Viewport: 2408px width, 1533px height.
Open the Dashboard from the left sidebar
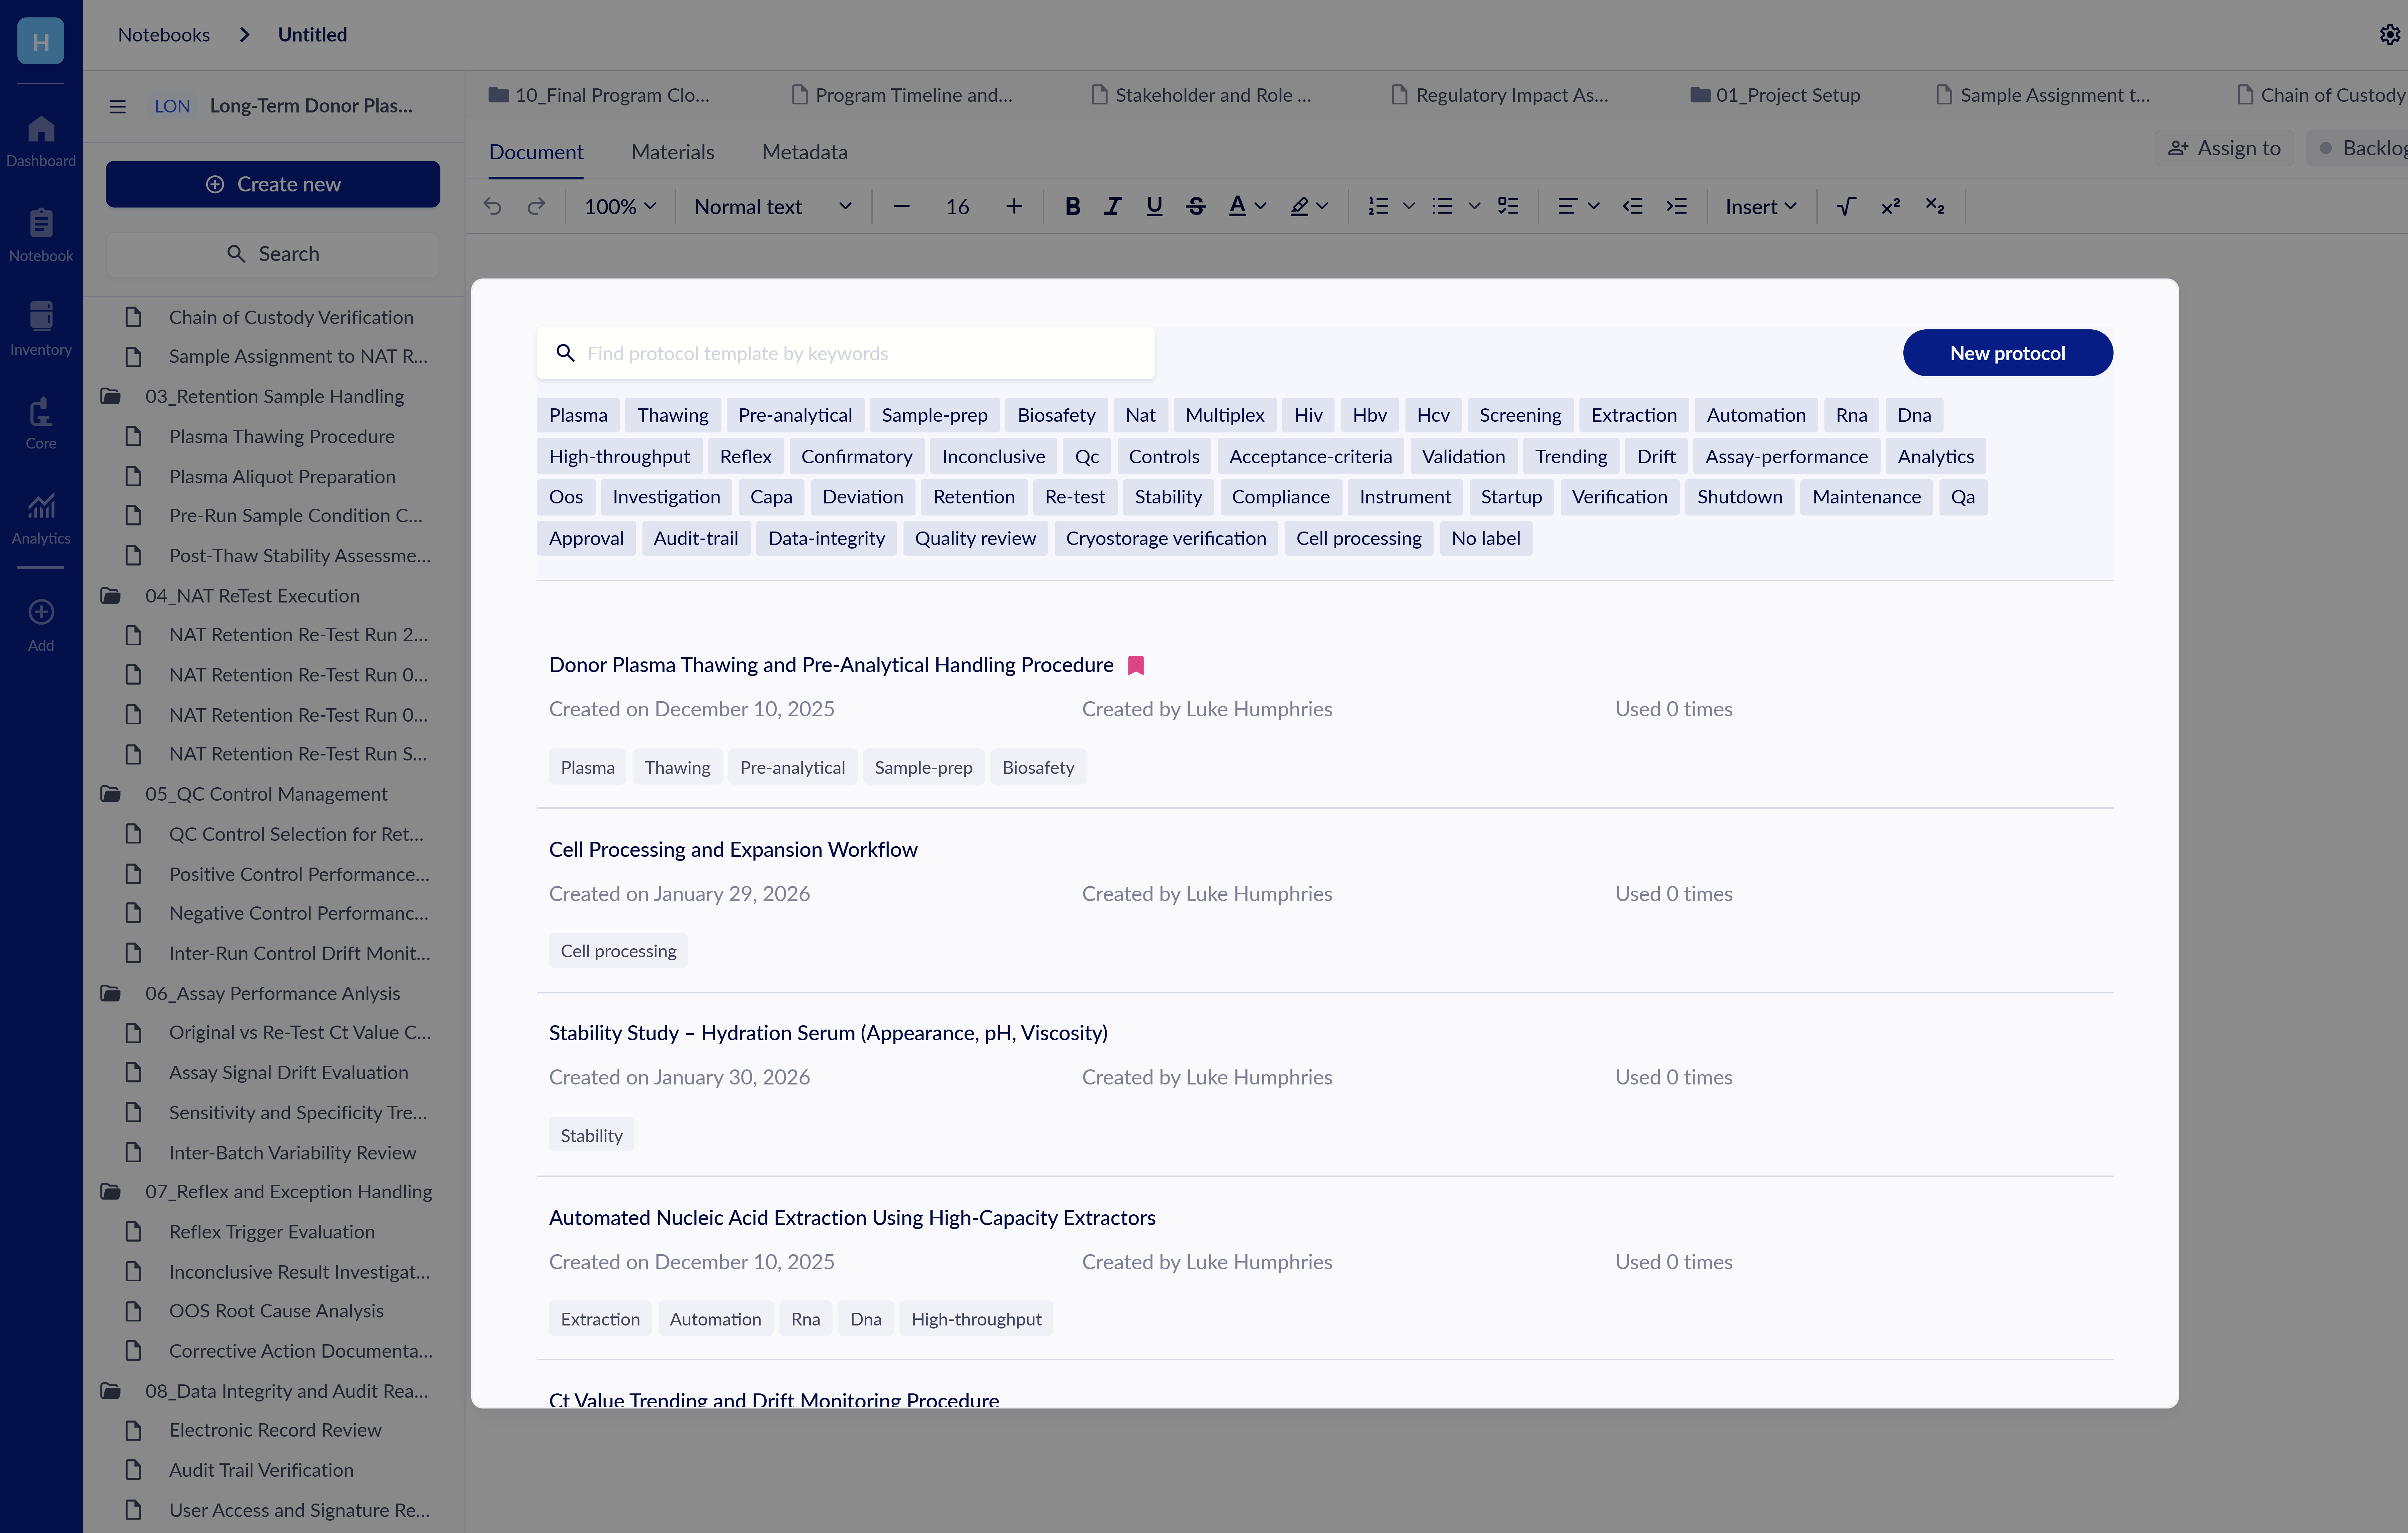40,140
